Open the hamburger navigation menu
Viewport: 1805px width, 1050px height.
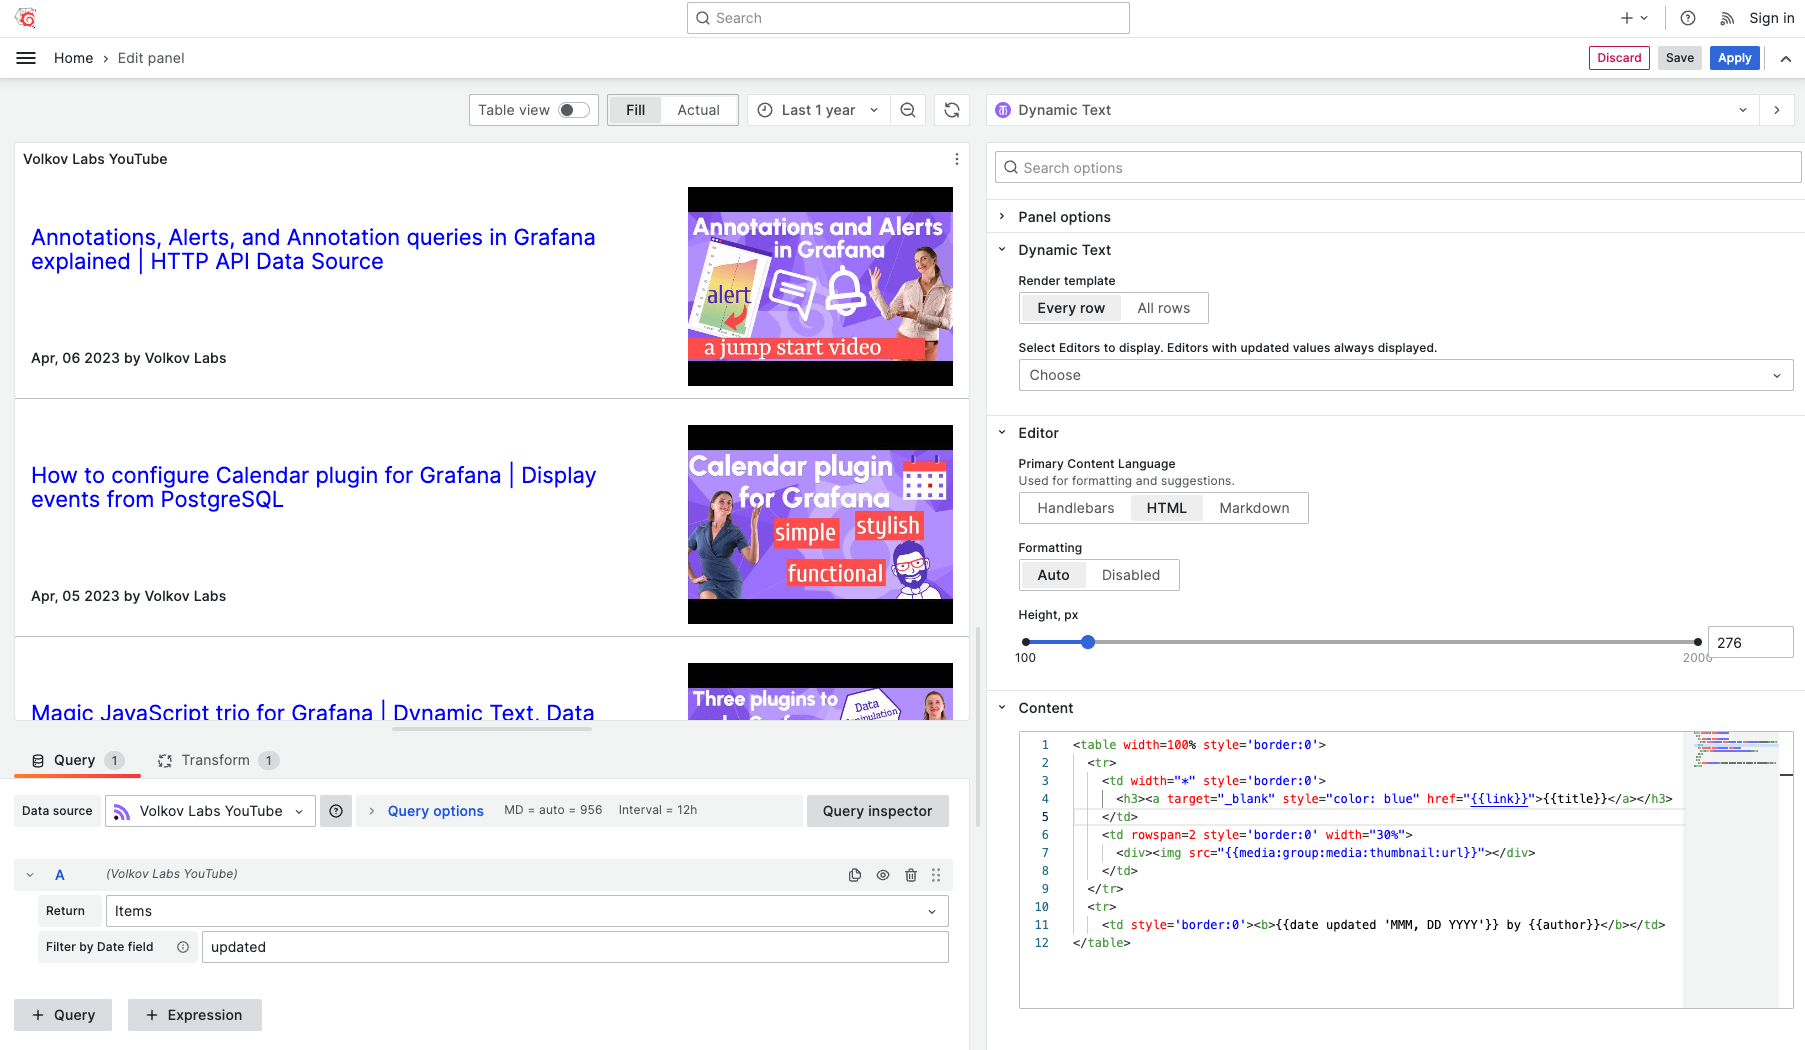click(x=26, y=58)
